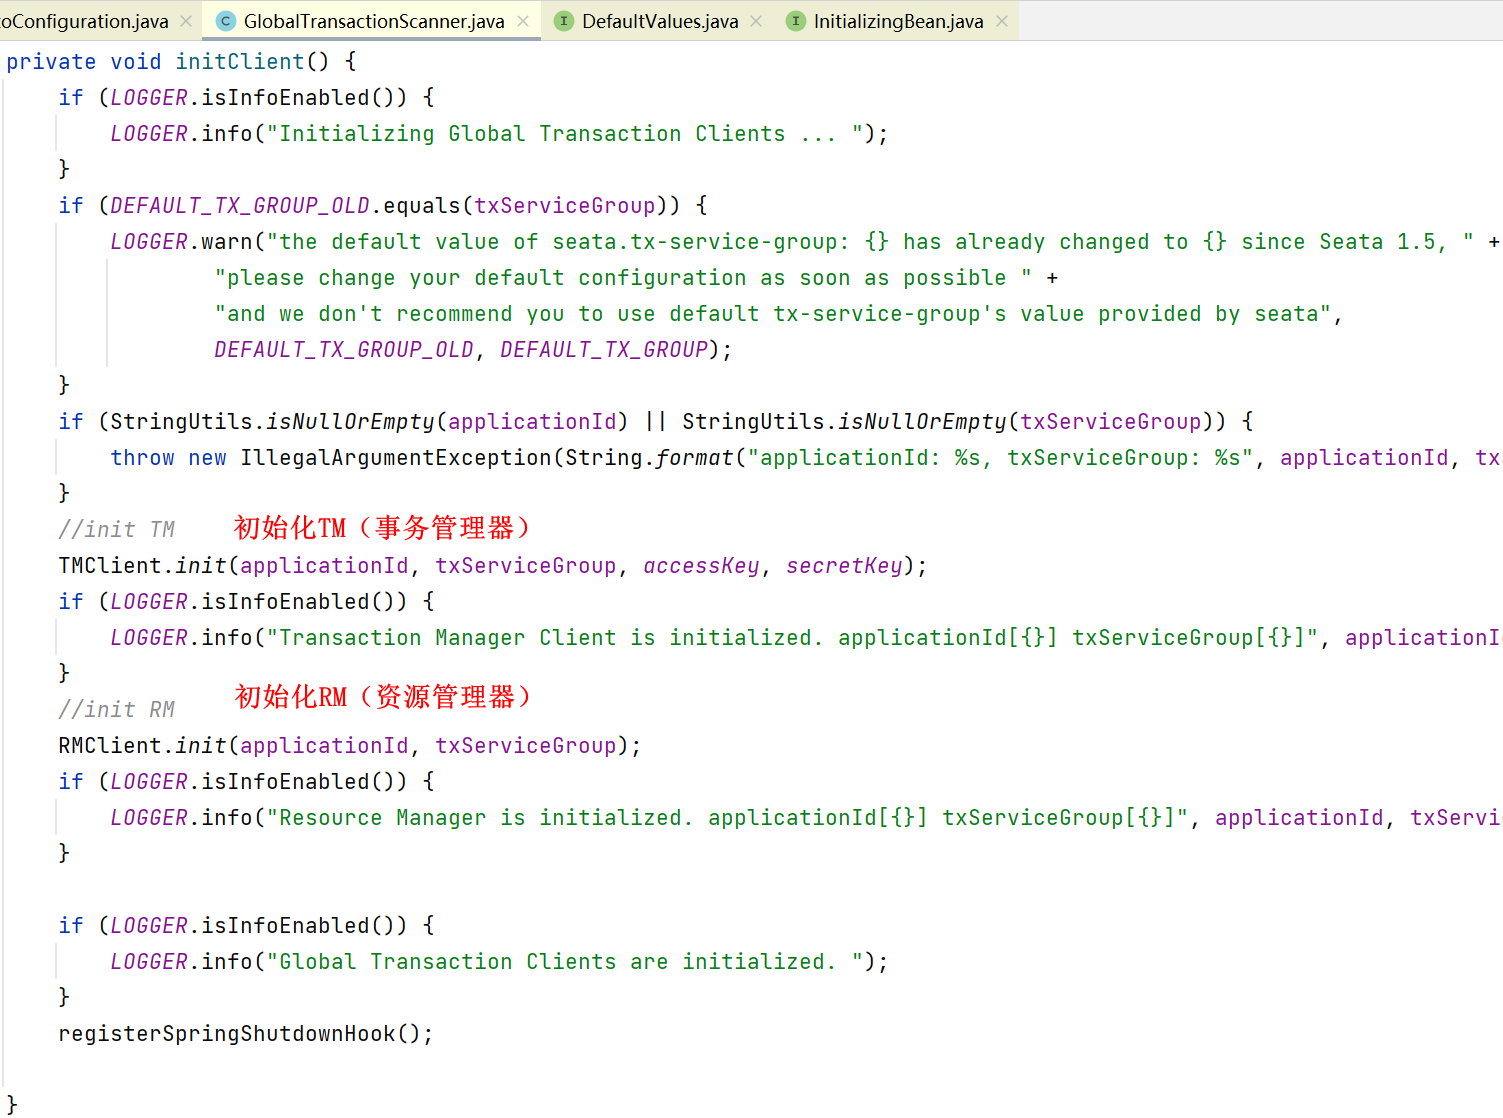
Task: Close the Configuration.java tab
Action: [x=186, y=21]
